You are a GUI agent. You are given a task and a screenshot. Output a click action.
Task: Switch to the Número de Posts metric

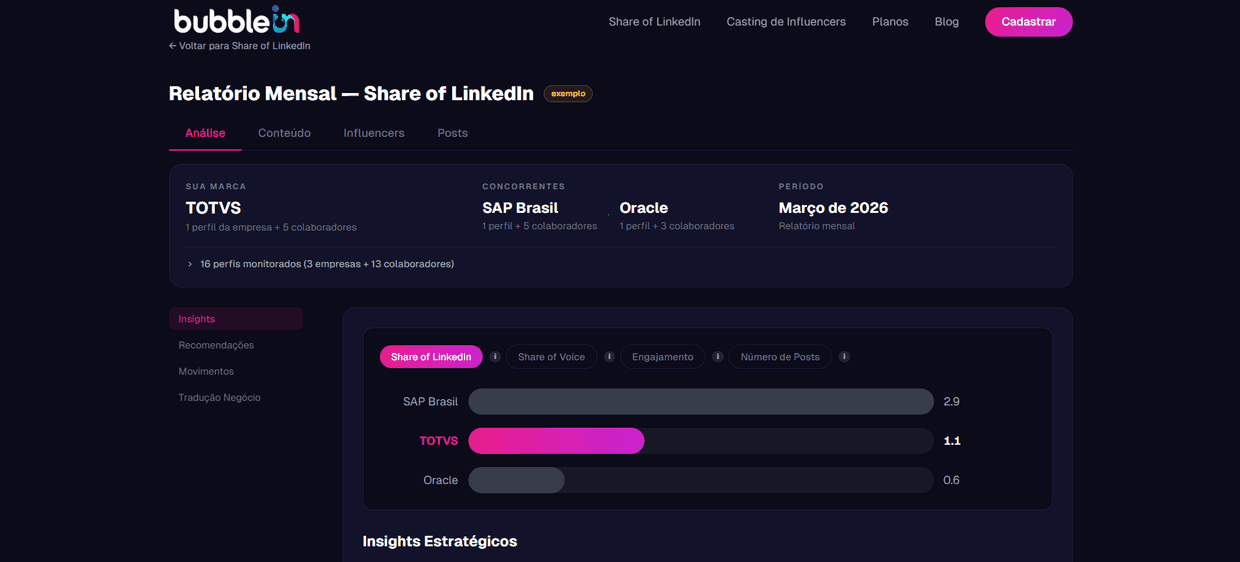coord(780,357)
